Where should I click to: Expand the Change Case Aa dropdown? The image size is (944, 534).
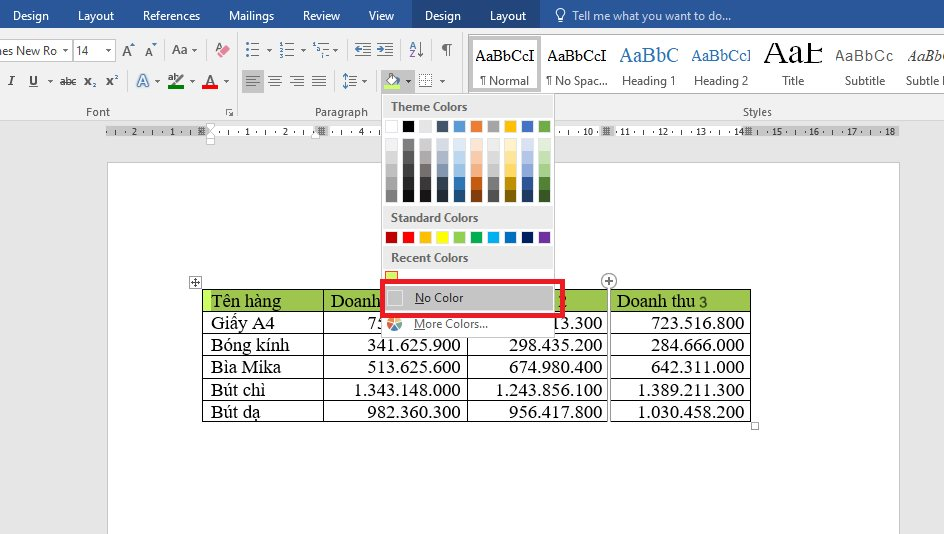pyautogui.click(x=194, y=51)
